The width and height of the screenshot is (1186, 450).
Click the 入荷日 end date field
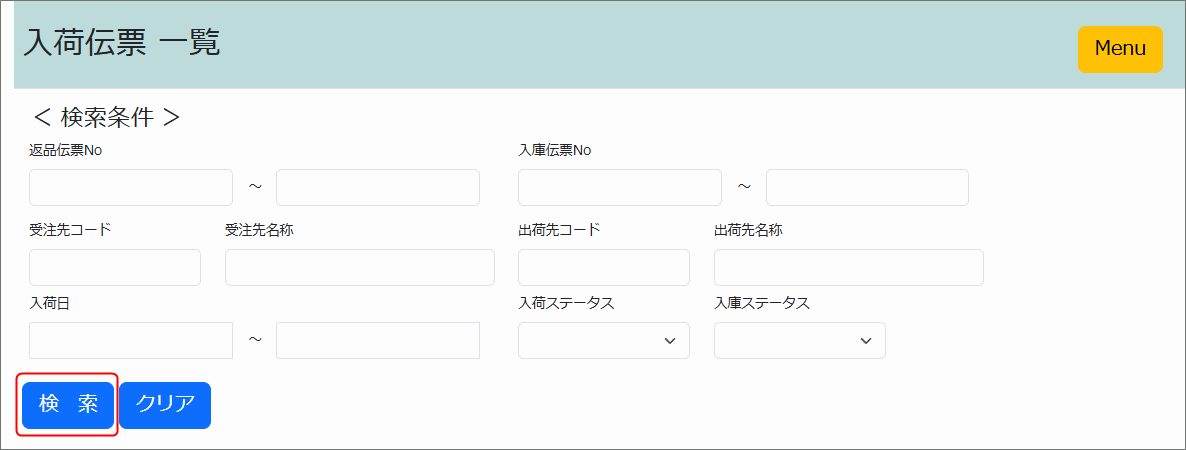coord(378,341)
